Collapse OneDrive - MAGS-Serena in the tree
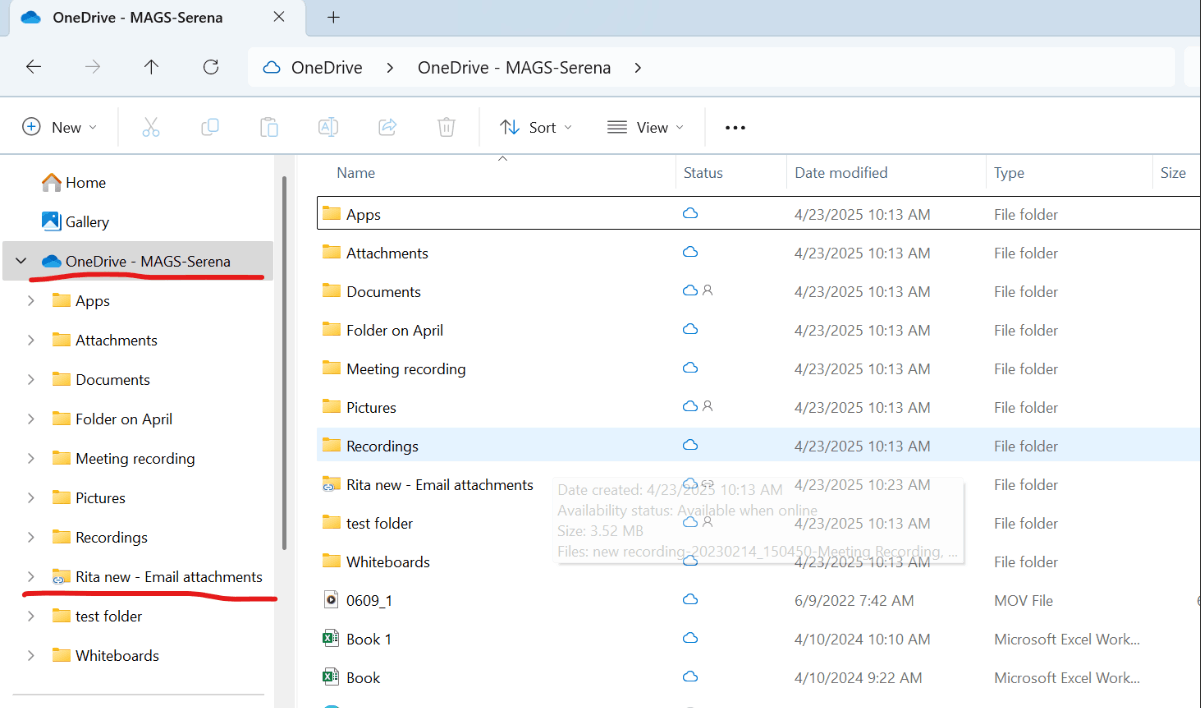Screen dimensions: 1201x708 [20, 259]
